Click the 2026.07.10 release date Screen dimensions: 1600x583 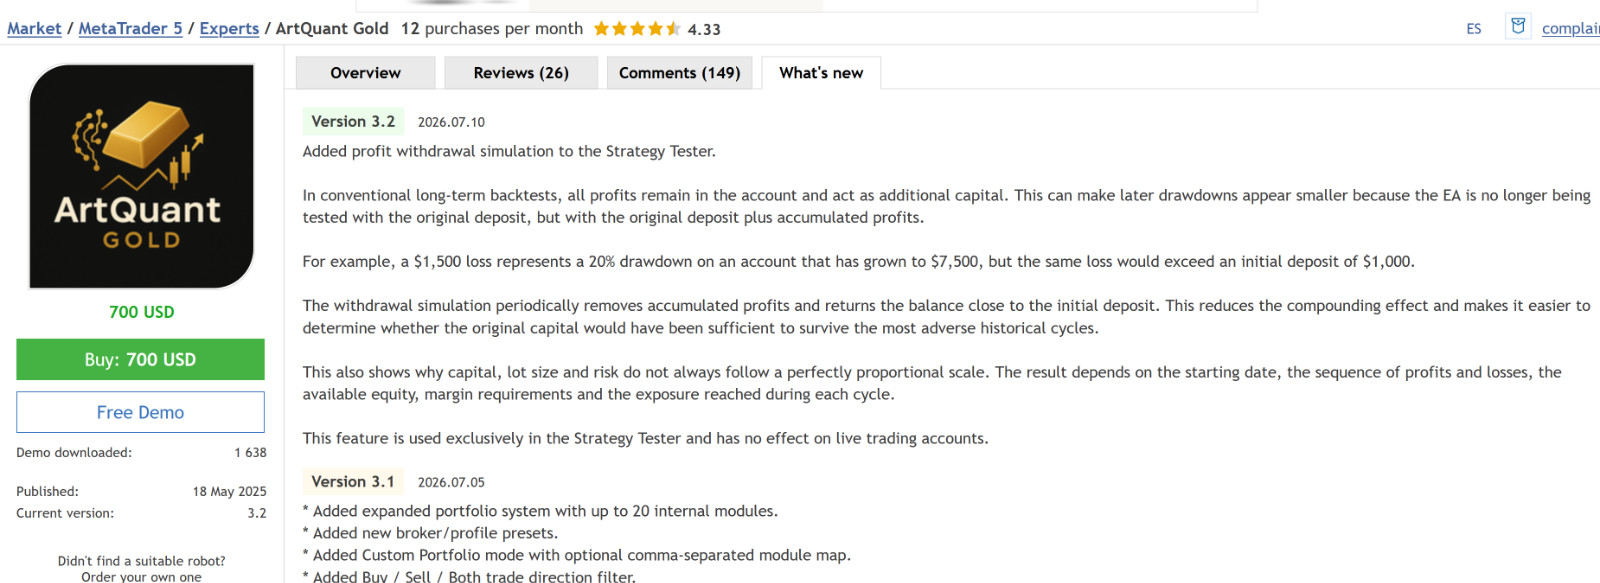(451, 122)
